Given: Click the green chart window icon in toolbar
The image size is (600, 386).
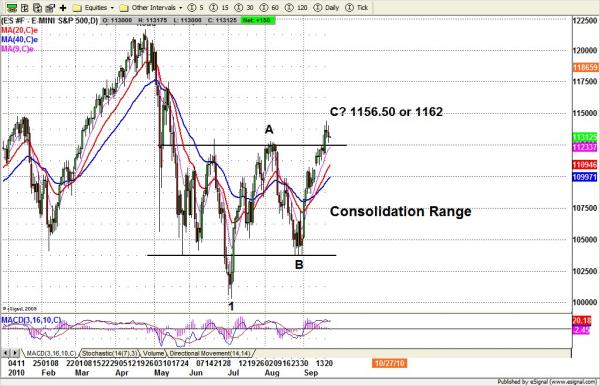Looking at the screenshot, I should 11,7.
